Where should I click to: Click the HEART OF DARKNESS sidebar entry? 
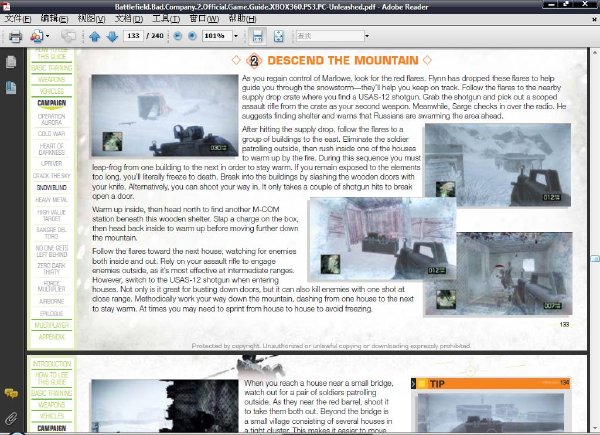click(x=52, y=149)
